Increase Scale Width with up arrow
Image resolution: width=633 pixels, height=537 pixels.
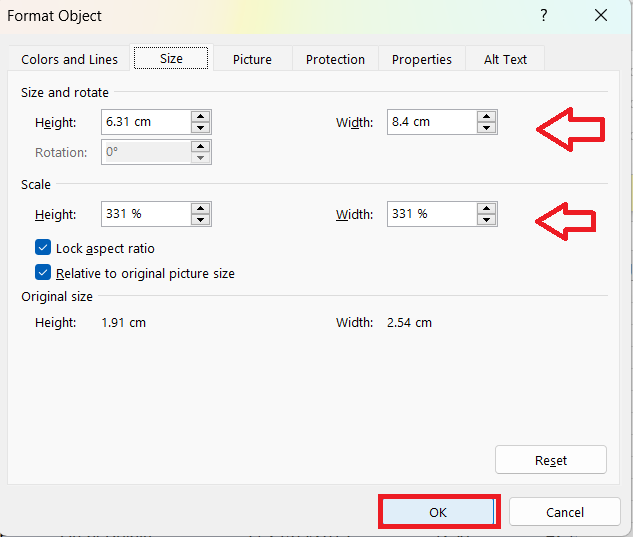pos(486,209)
